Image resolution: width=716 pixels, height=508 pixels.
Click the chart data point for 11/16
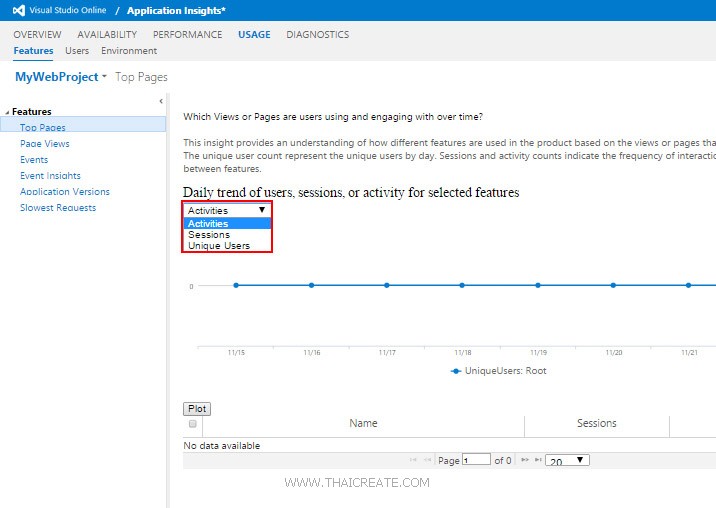point(311,285)
